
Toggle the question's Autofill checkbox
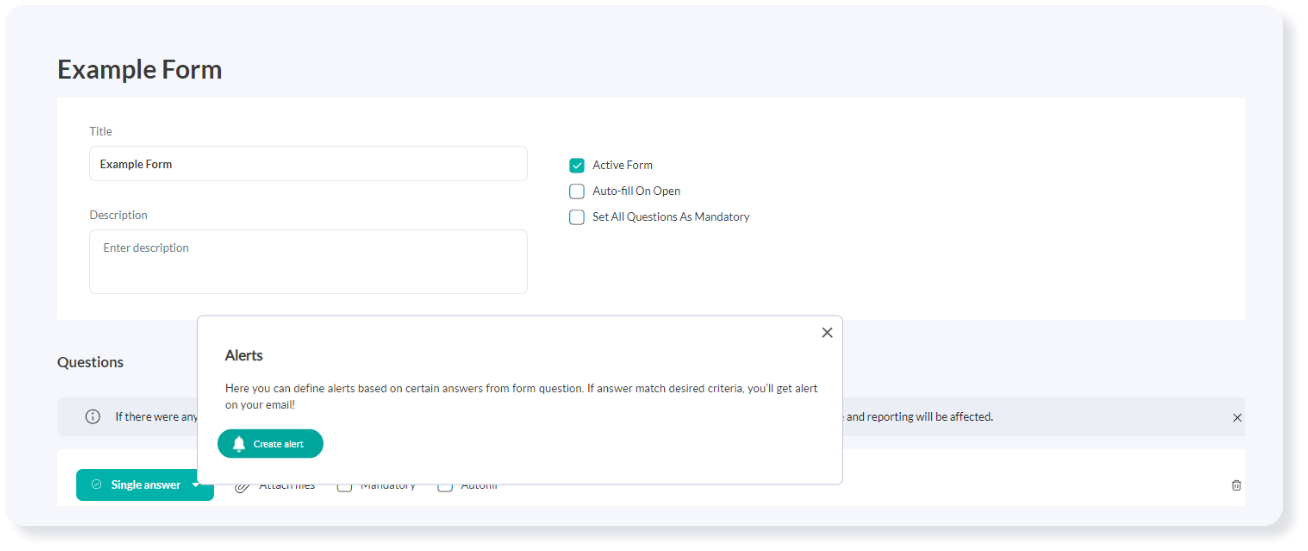(446, 487)
